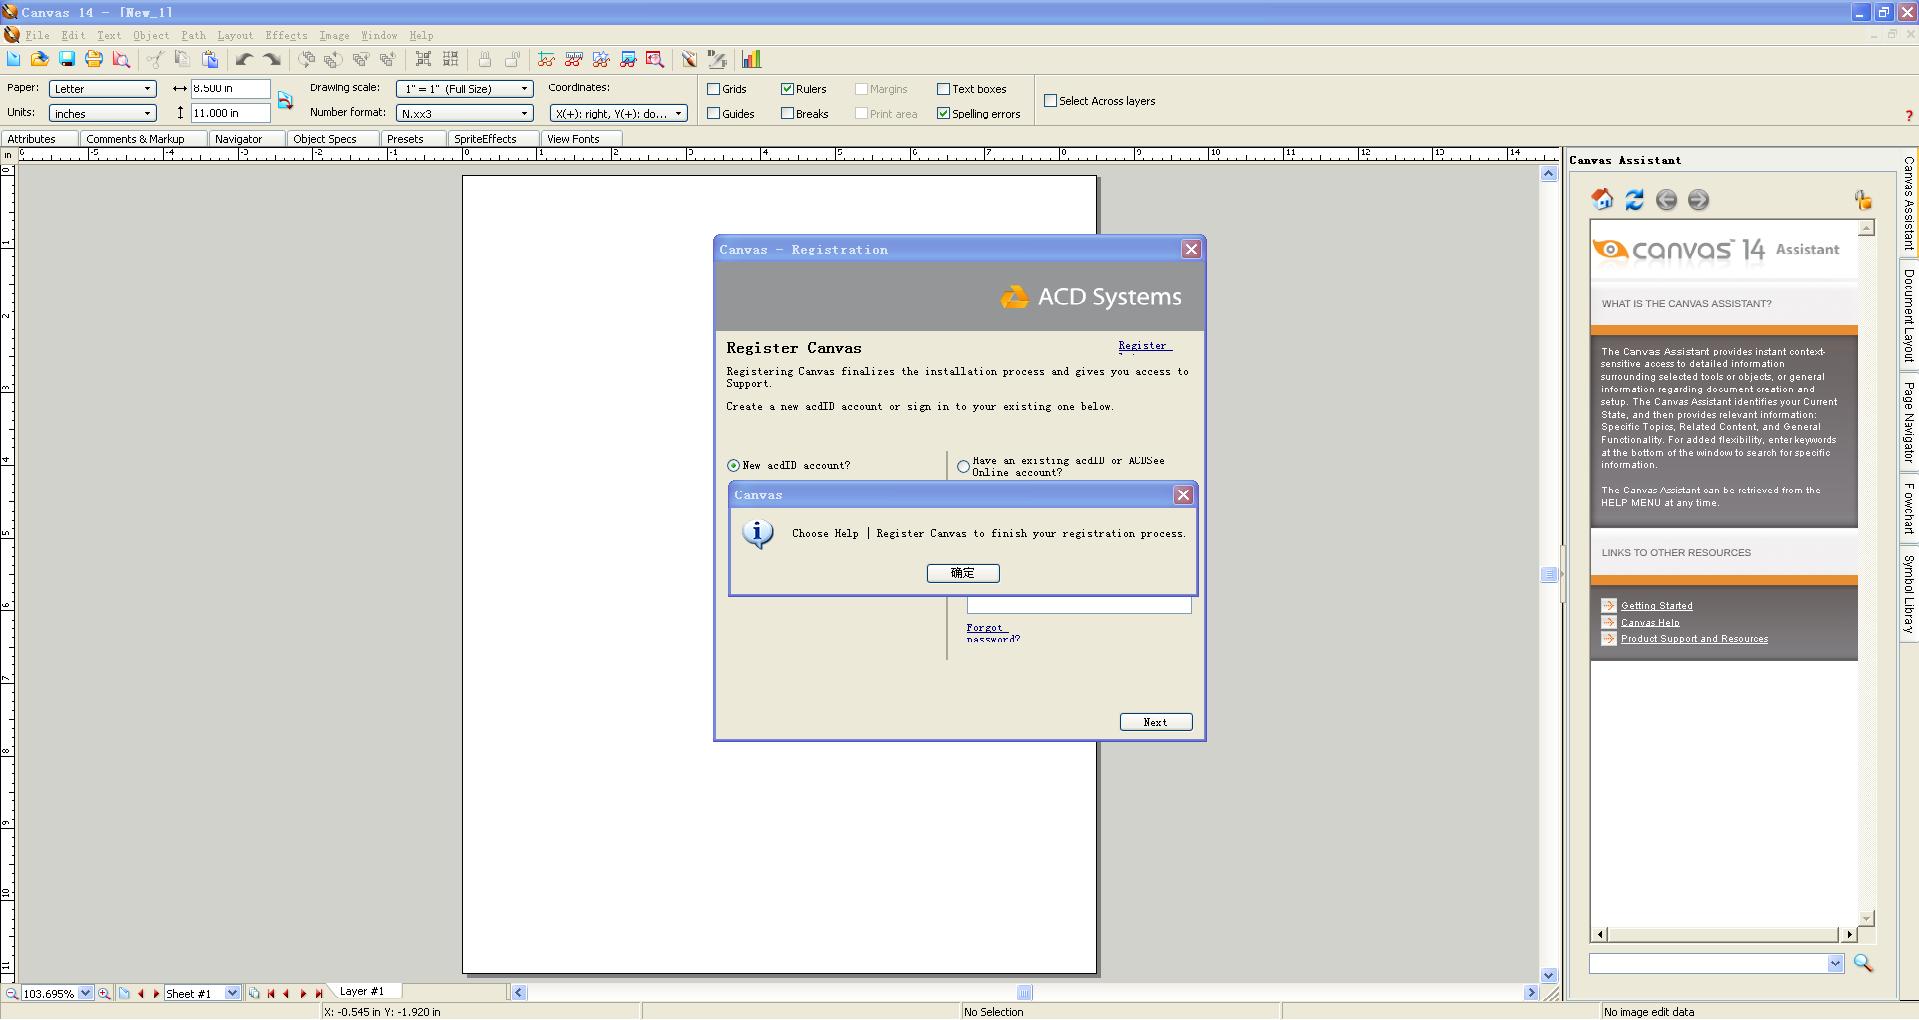Click the paper height input field
1919x1020 pixels.
(x=229, y=114)
